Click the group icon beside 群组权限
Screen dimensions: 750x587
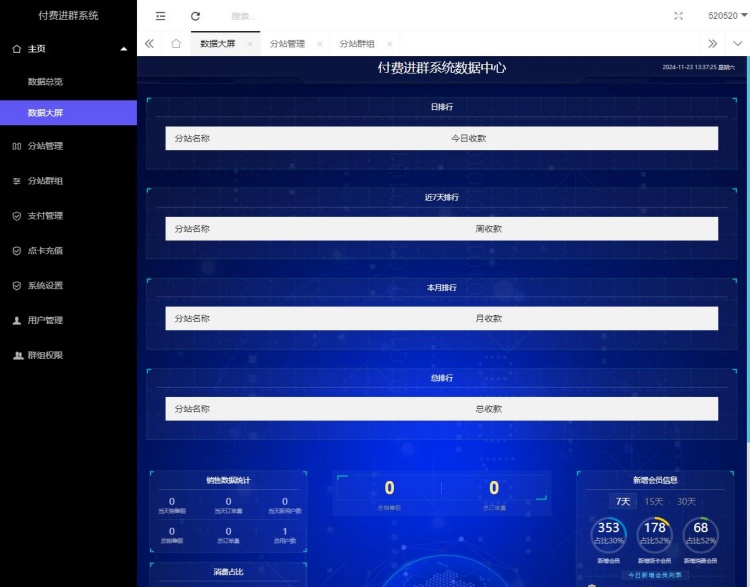[x=18, y=355]
